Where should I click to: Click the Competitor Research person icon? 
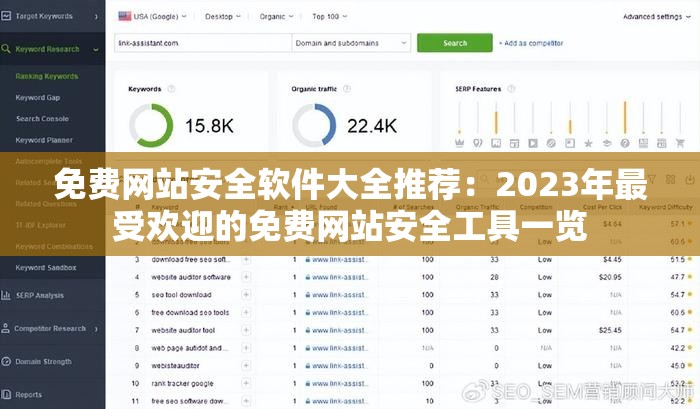(x=5, y=328)
